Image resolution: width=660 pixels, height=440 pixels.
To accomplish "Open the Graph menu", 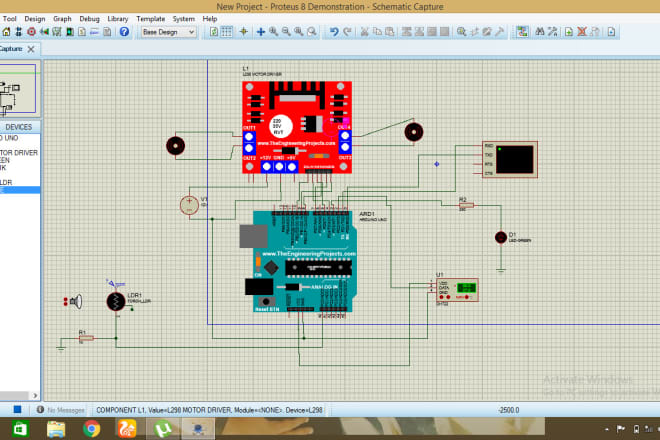I will tap(62, 19).
